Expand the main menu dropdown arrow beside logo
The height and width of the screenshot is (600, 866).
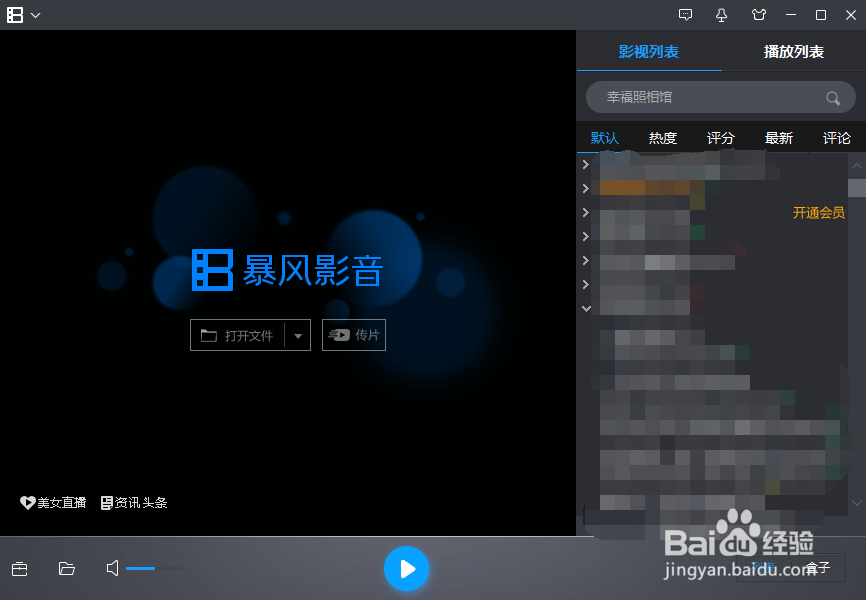(x=35, y=15)
